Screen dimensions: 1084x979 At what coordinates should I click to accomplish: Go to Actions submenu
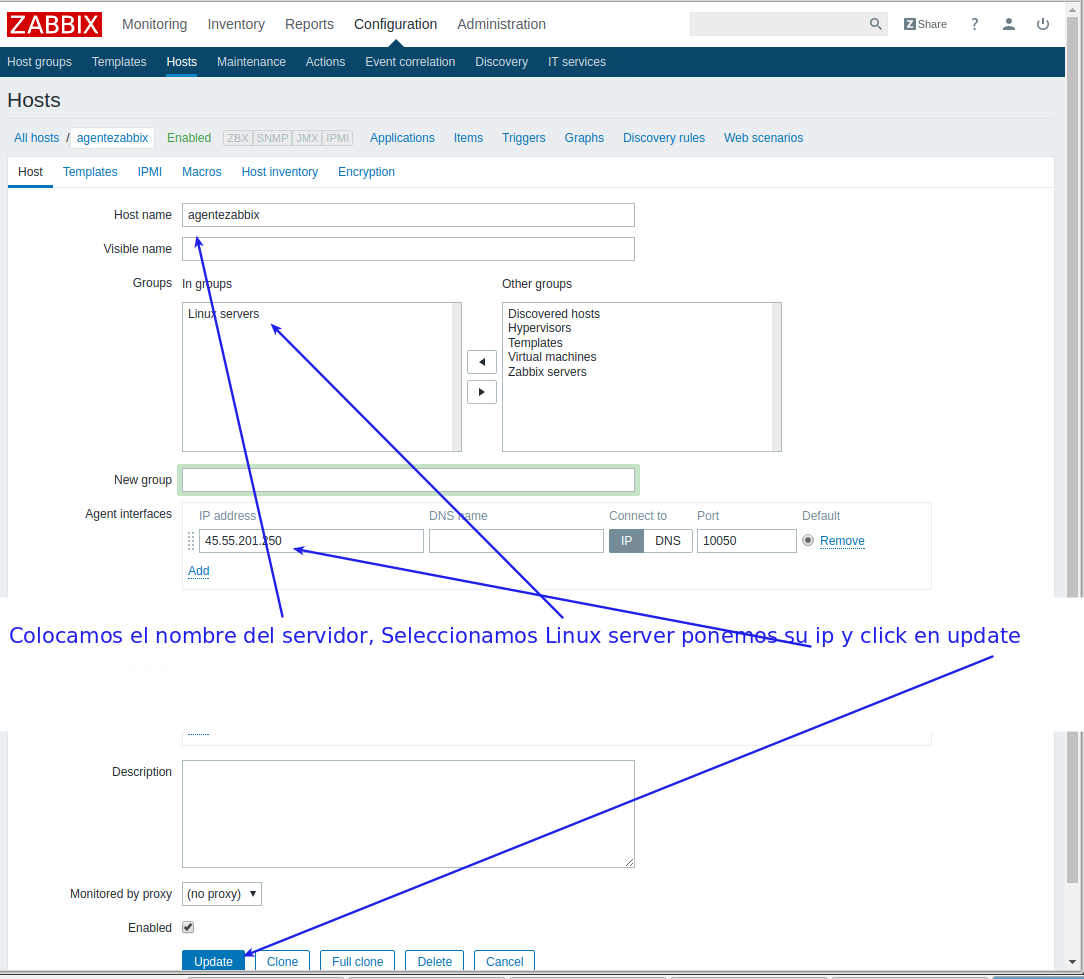(325, 62)
